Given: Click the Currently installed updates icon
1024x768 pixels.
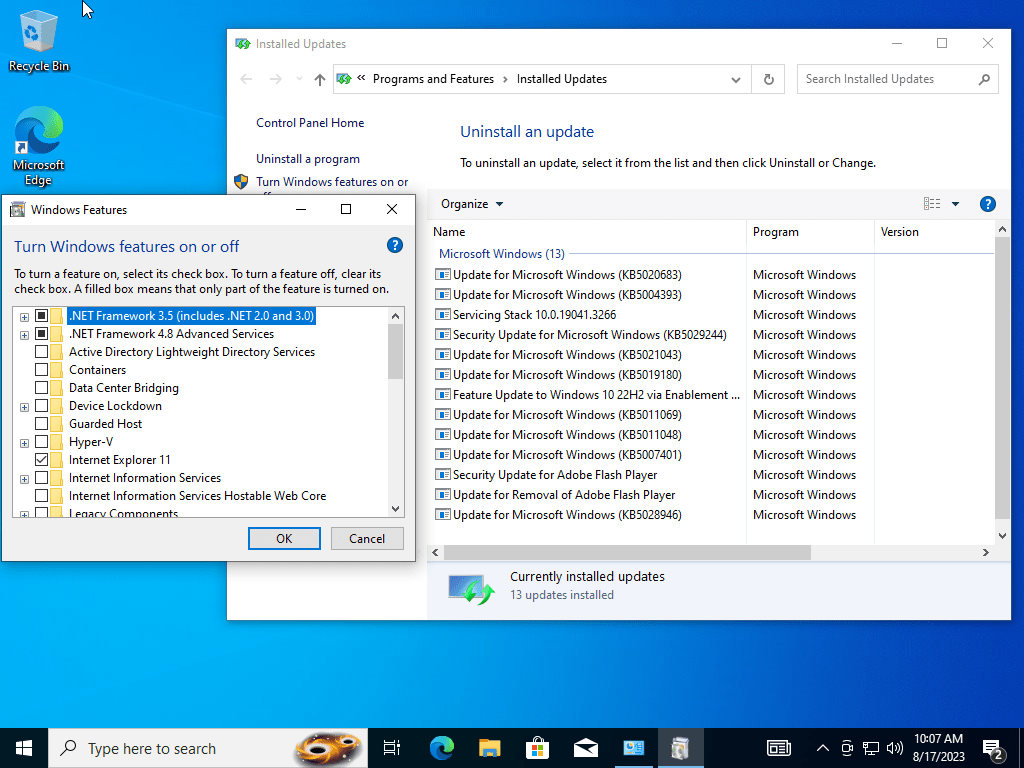Looking at the screenshot, I should pos(471,588).
